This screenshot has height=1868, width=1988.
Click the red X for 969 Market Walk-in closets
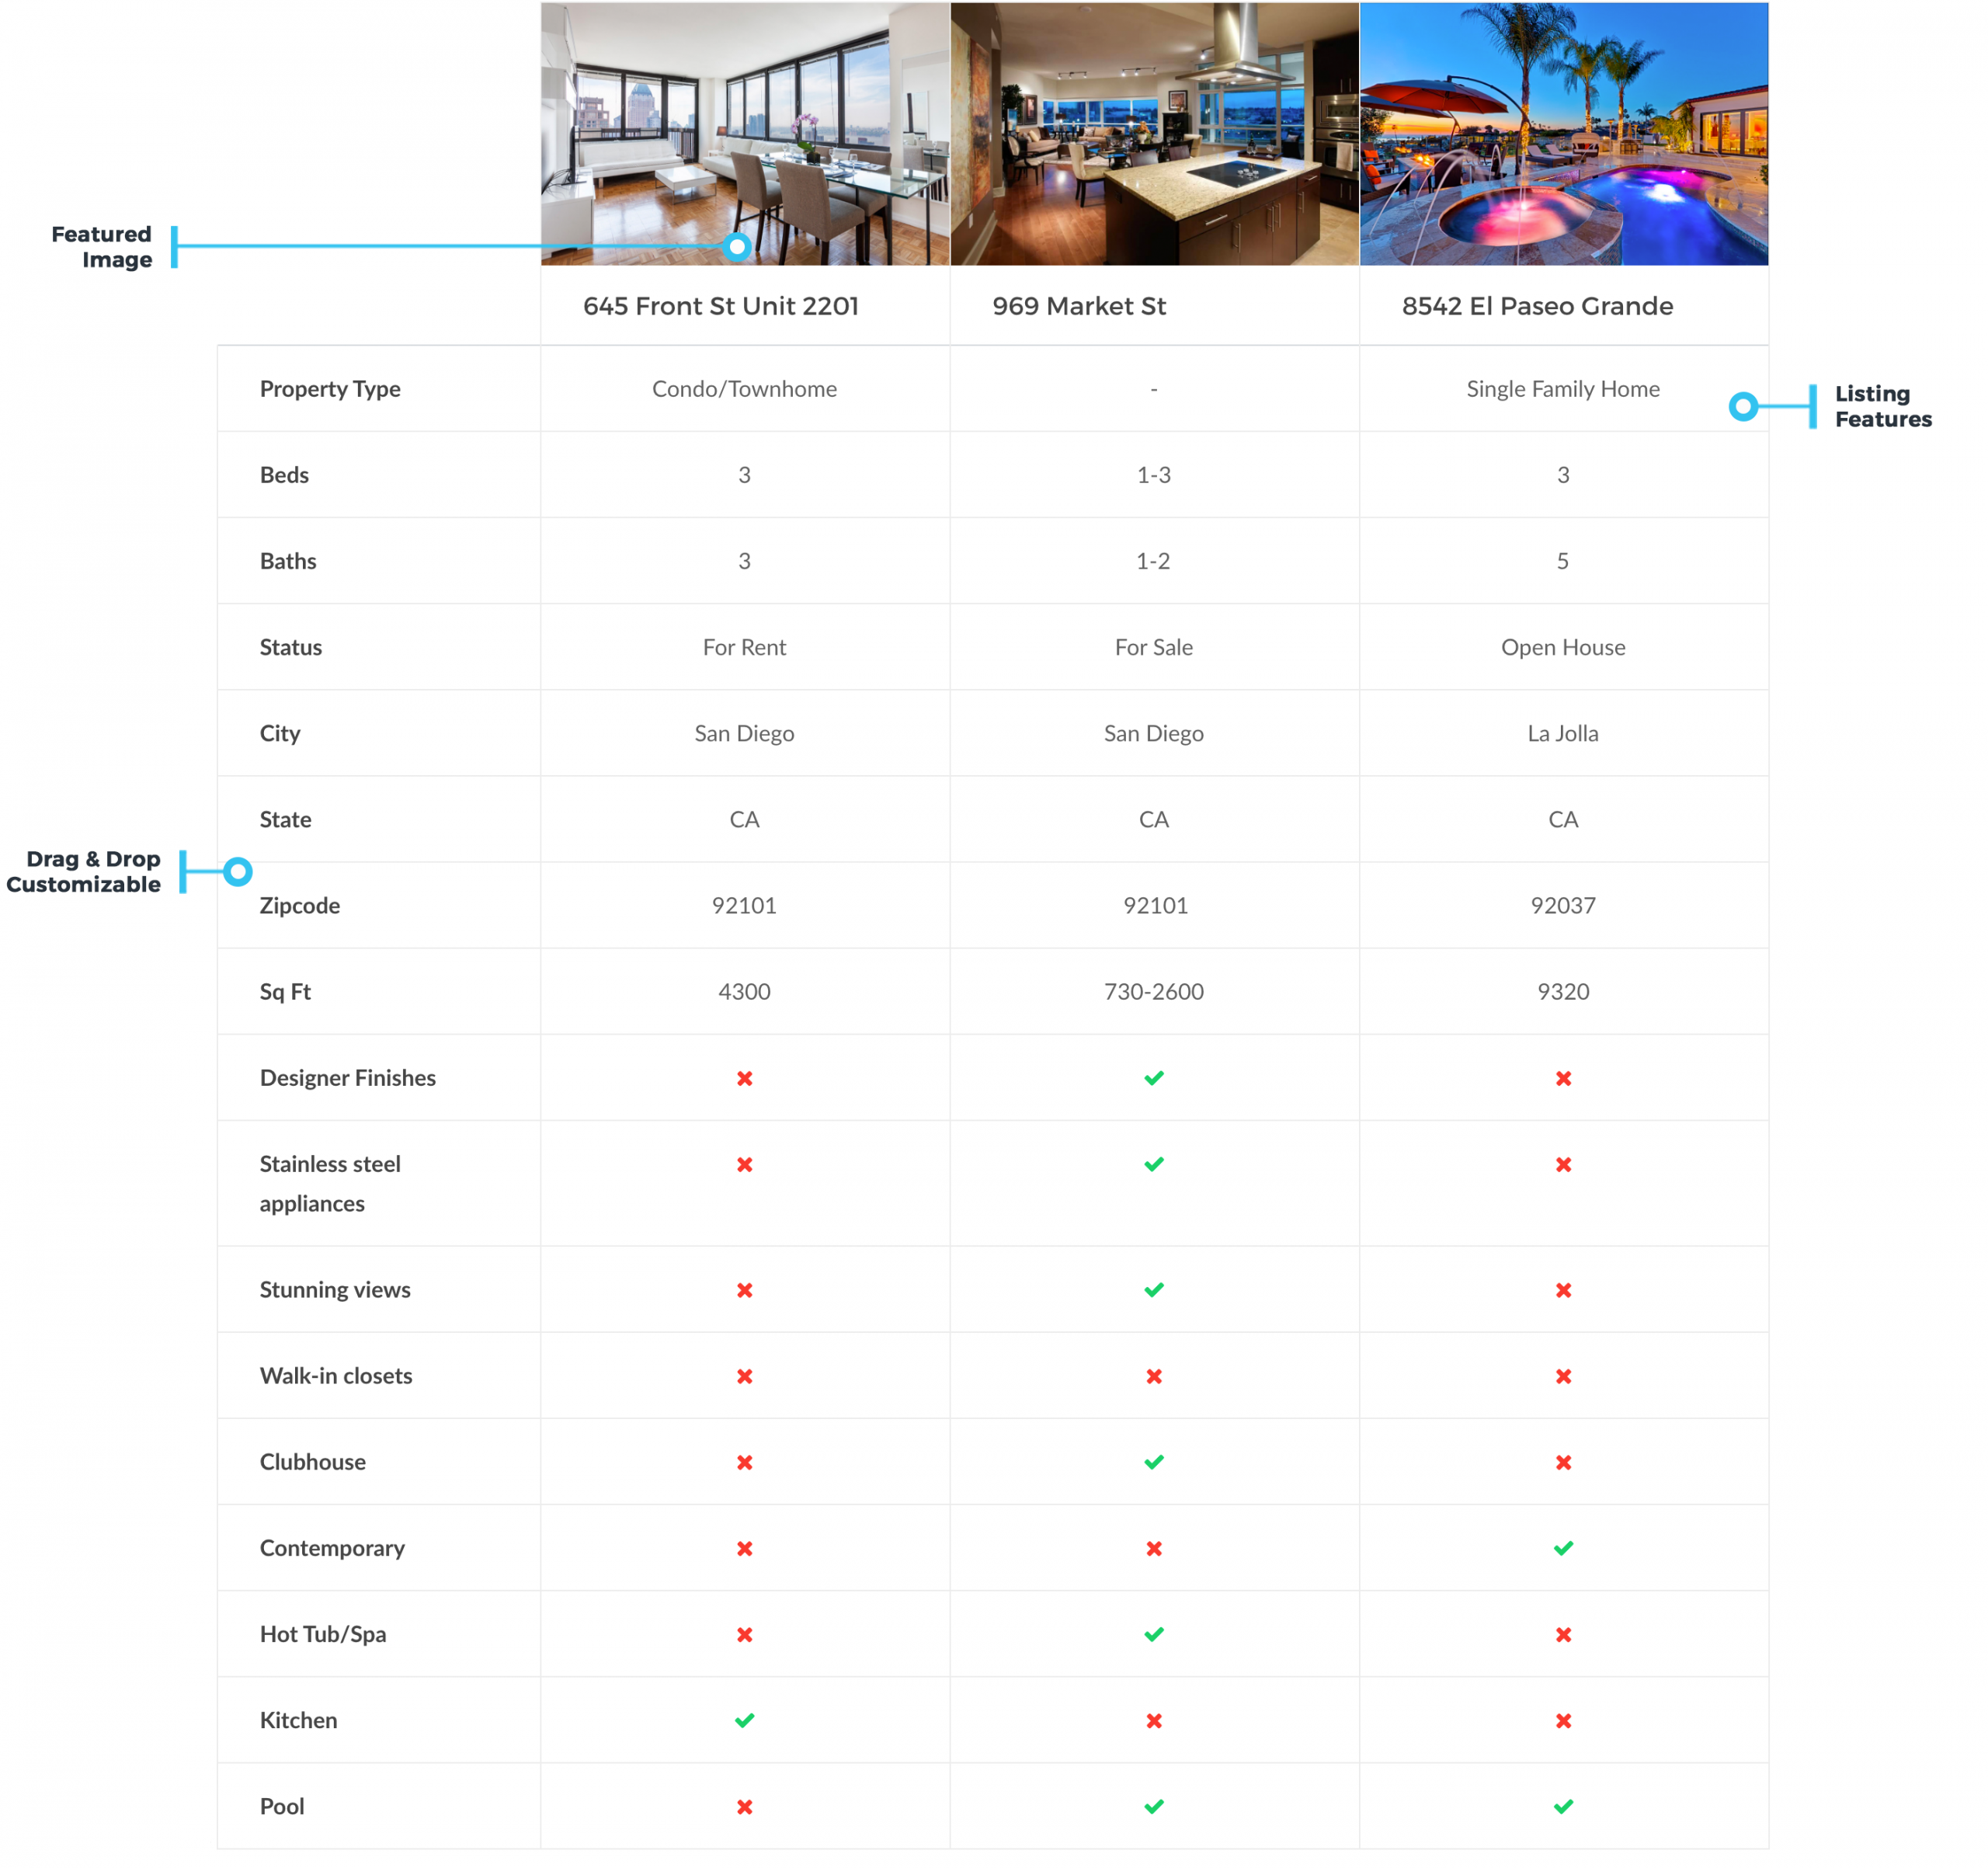coord(1153,1376)
